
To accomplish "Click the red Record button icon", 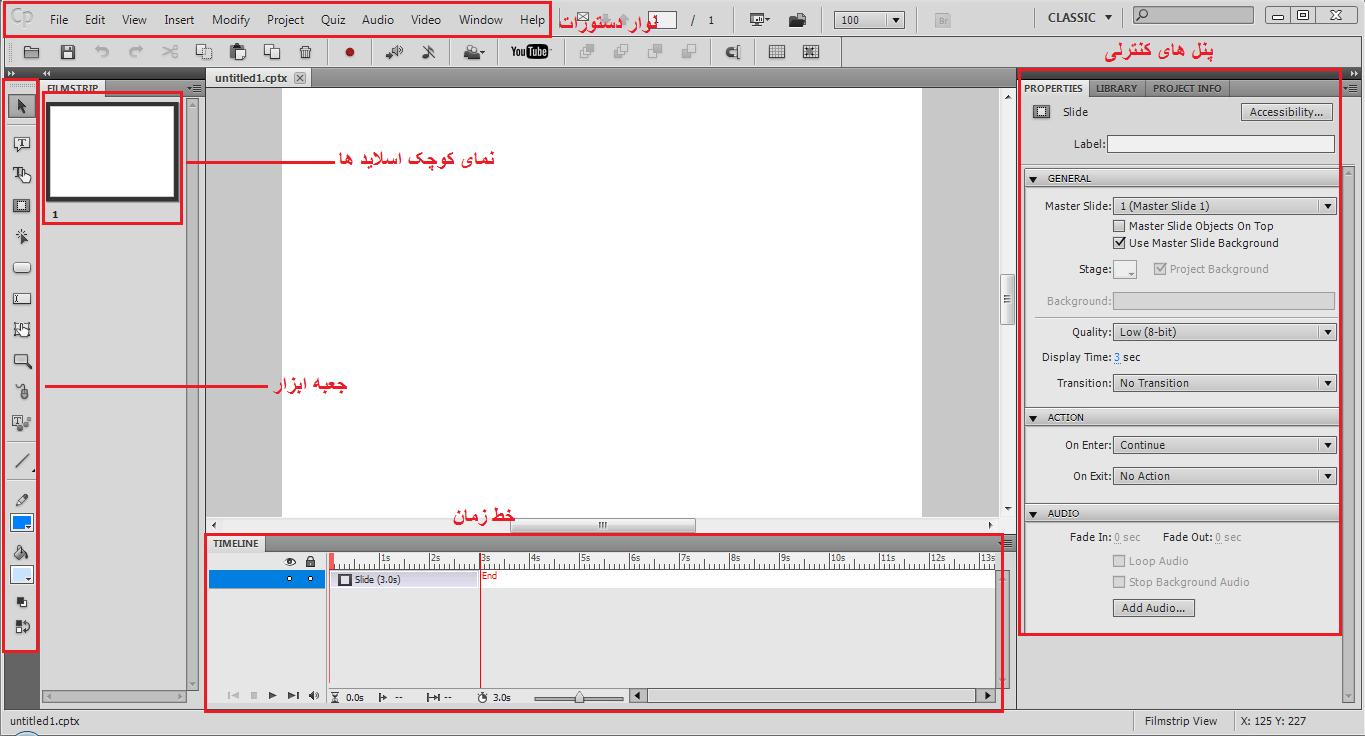I will pyautogui.click(x=350, y=52).
